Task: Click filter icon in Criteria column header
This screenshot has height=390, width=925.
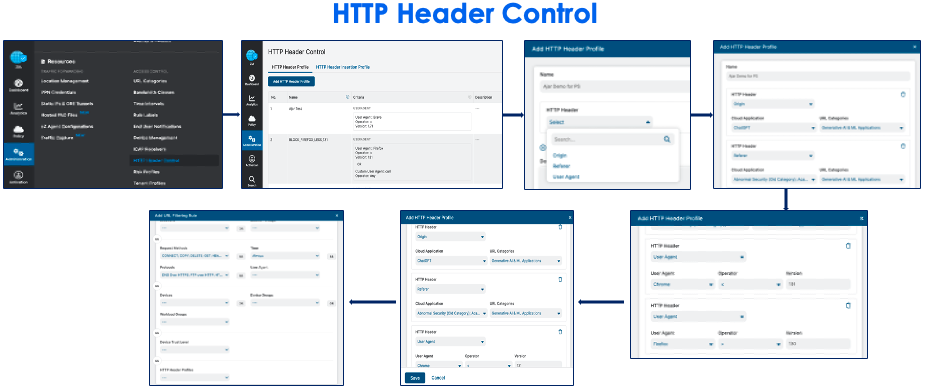Action: (470, 97)
